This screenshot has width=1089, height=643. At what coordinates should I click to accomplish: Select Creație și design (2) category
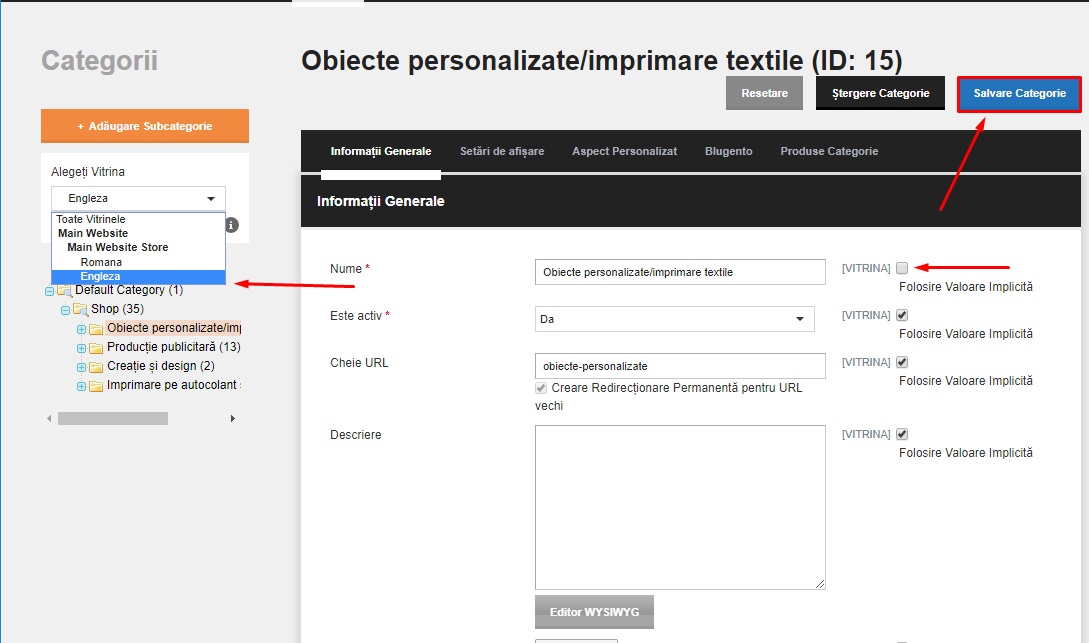(160, 366)
